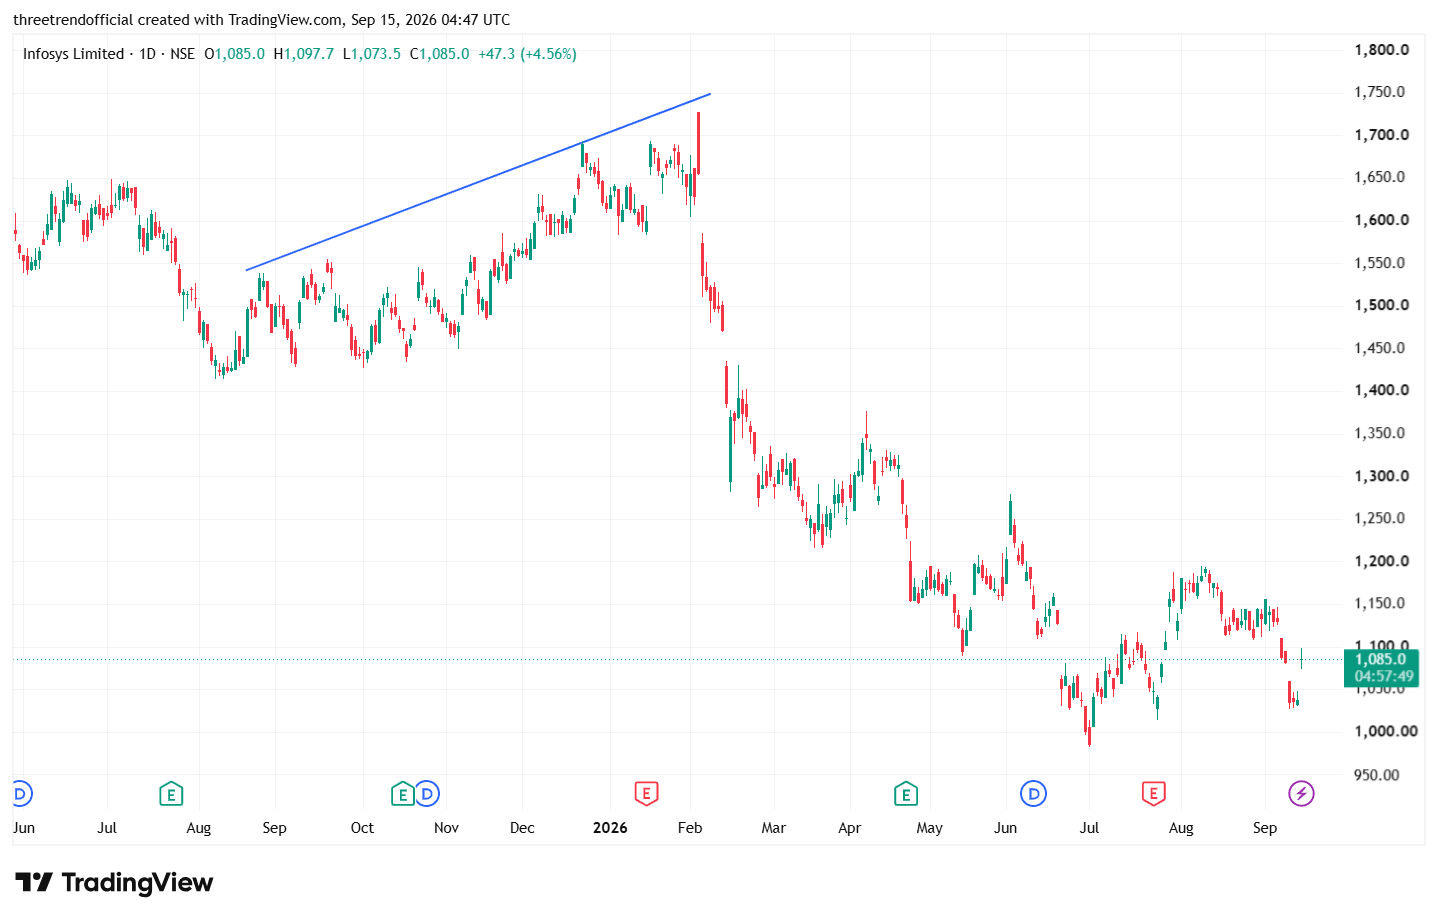Click the 1,200.0 price scale label
Image resolution: width=1438 pixels, height=920 pixels.
pos(1381,561)
